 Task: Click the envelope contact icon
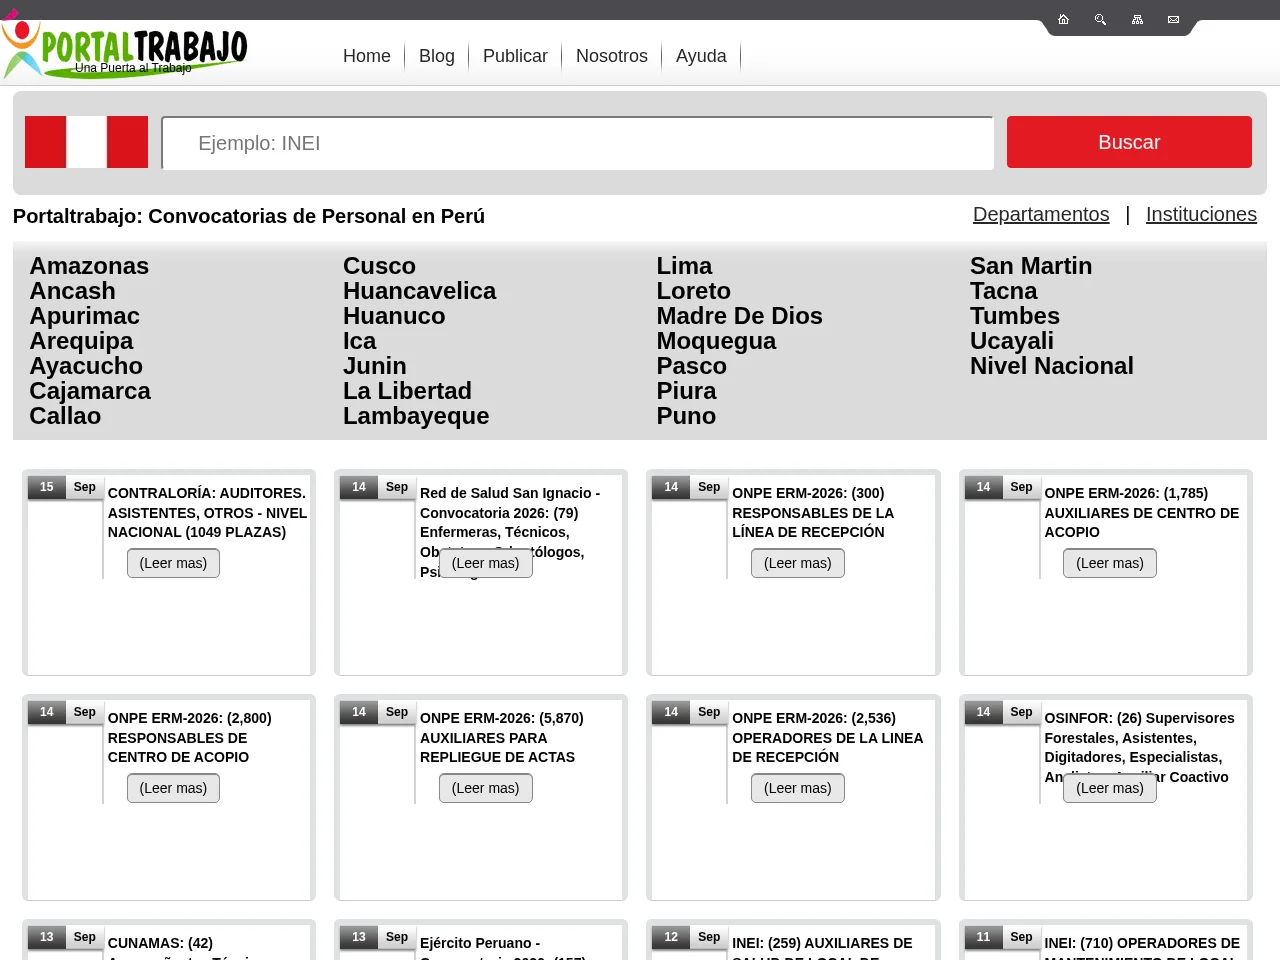1173,19
